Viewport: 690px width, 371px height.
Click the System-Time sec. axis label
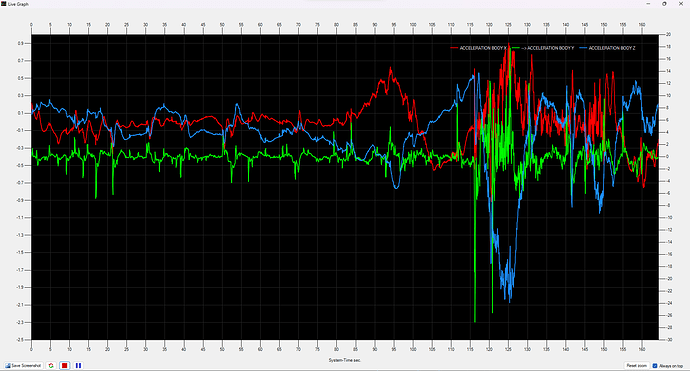click(x=345, y=360)
